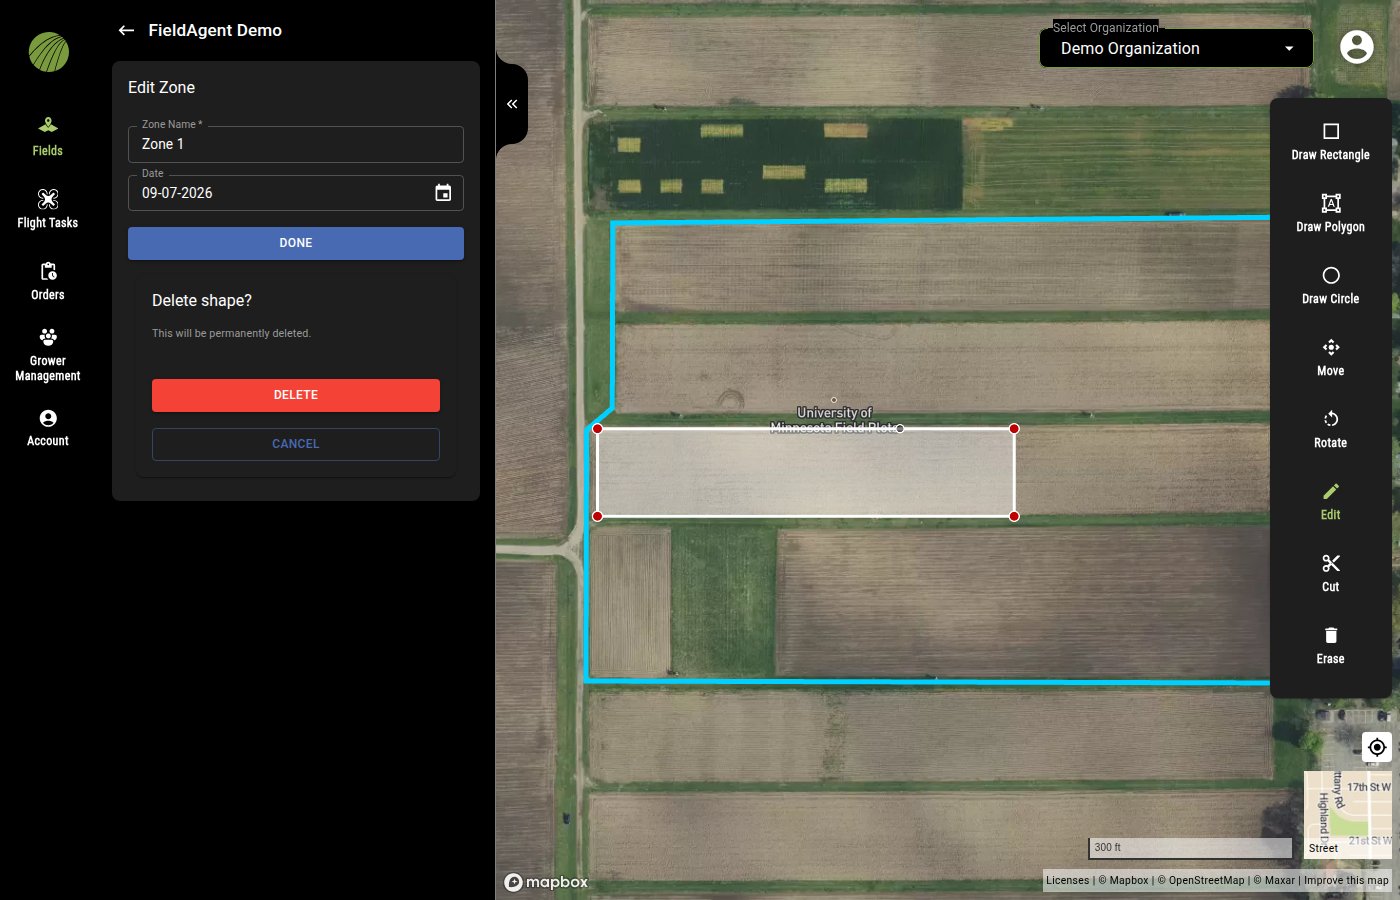The image size is (1400, 900).
Task: Expand the Demo Organization dropdown
Action: (1176, 48)
